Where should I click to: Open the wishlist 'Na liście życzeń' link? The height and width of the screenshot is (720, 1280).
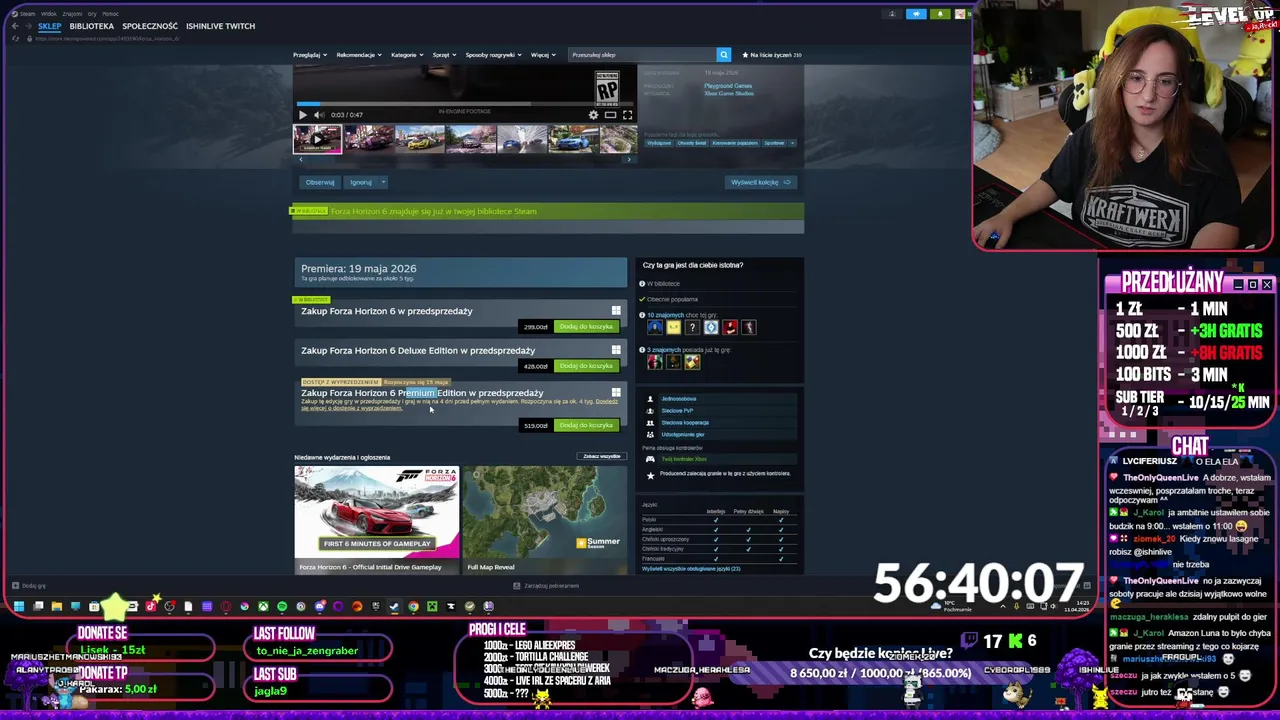(772, 55)
